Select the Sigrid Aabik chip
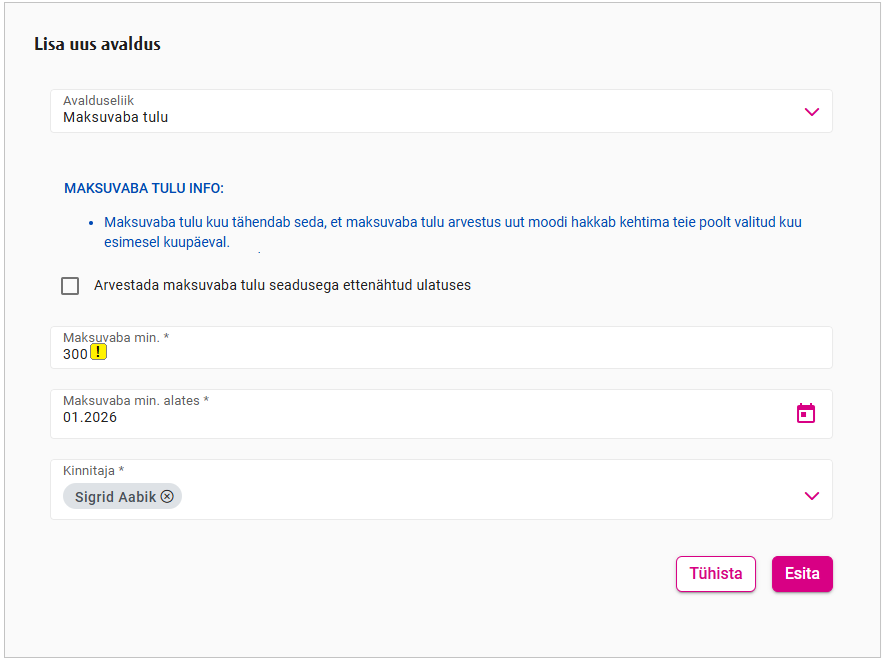 pos(115,497)
